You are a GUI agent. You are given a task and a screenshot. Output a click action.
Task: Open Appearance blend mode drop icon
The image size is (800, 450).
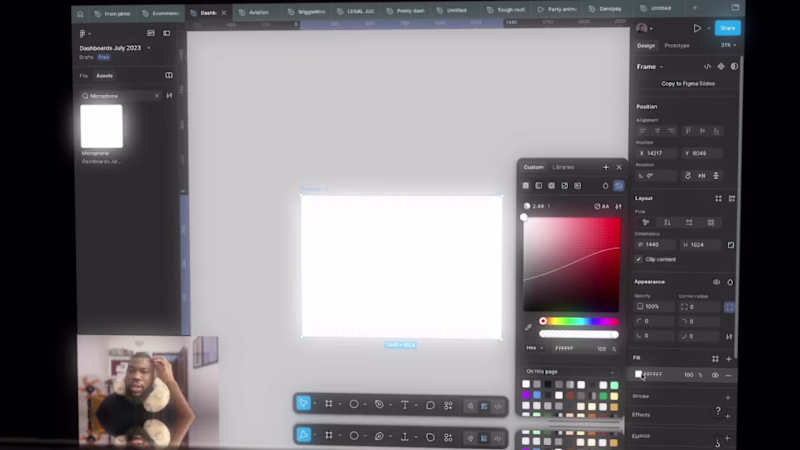[x=730, y=282]
